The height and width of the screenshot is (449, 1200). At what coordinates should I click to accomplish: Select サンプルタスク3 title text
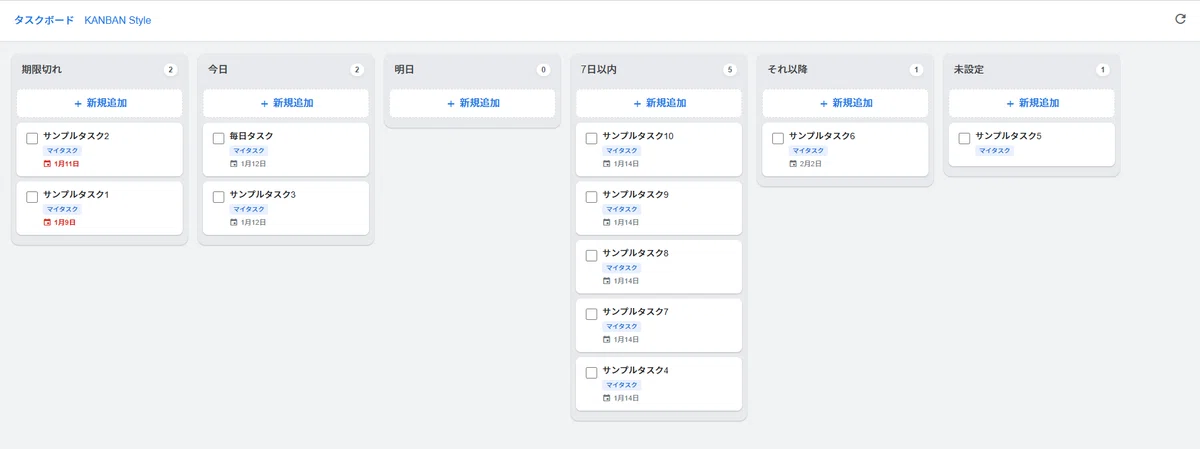point(263,194)
